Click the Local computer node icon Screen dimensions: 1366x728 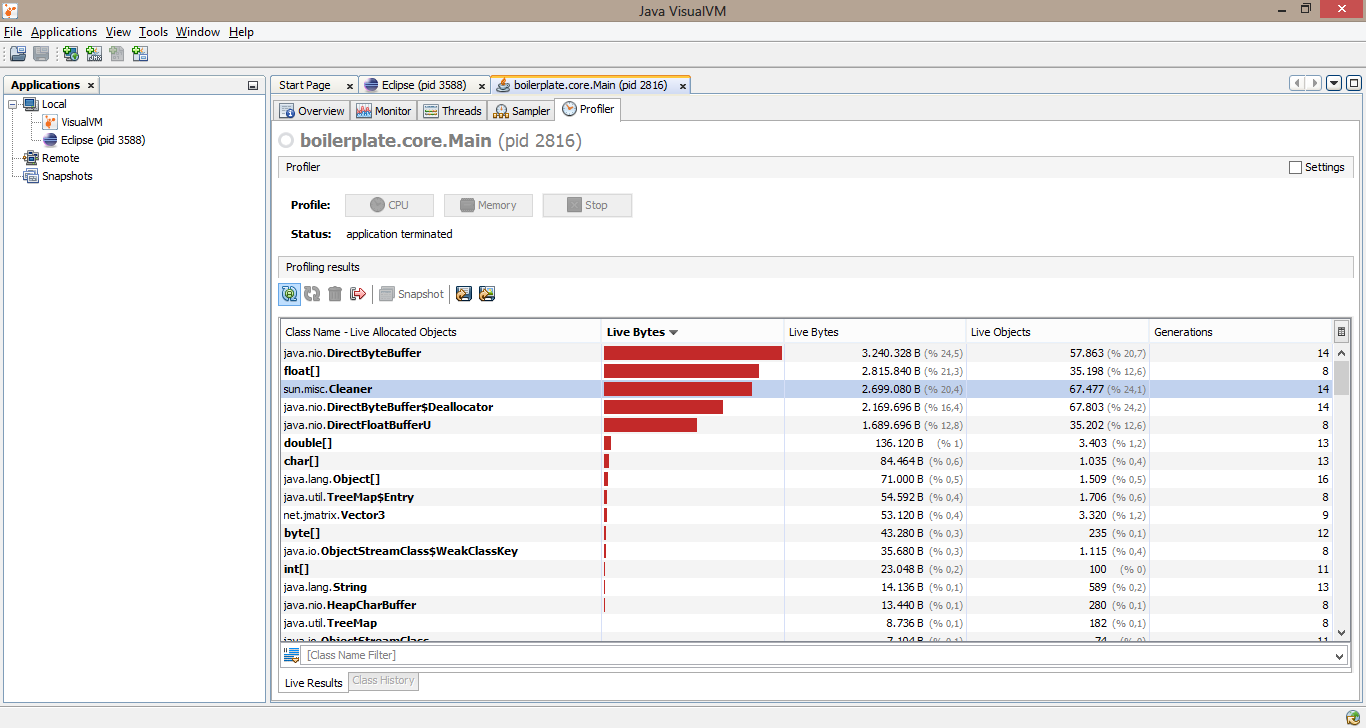click(30, 104)
